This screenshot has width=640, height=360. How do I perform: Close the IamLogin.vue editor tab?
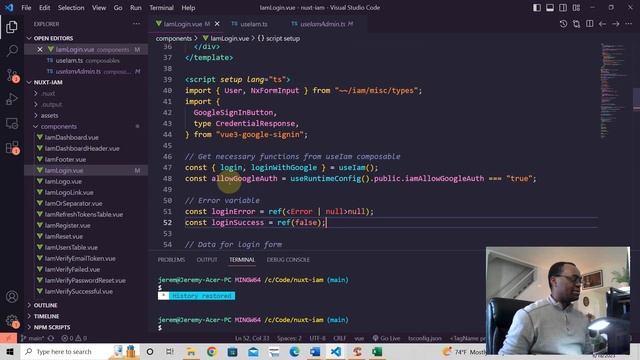coord(217,24)
